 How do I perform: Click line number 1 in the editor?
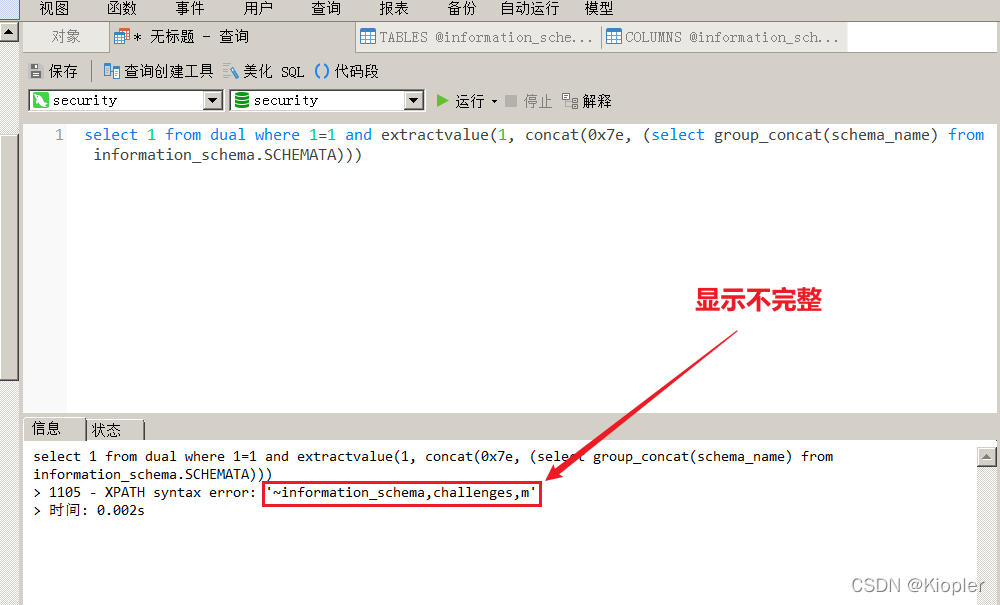tap(58, 134)
